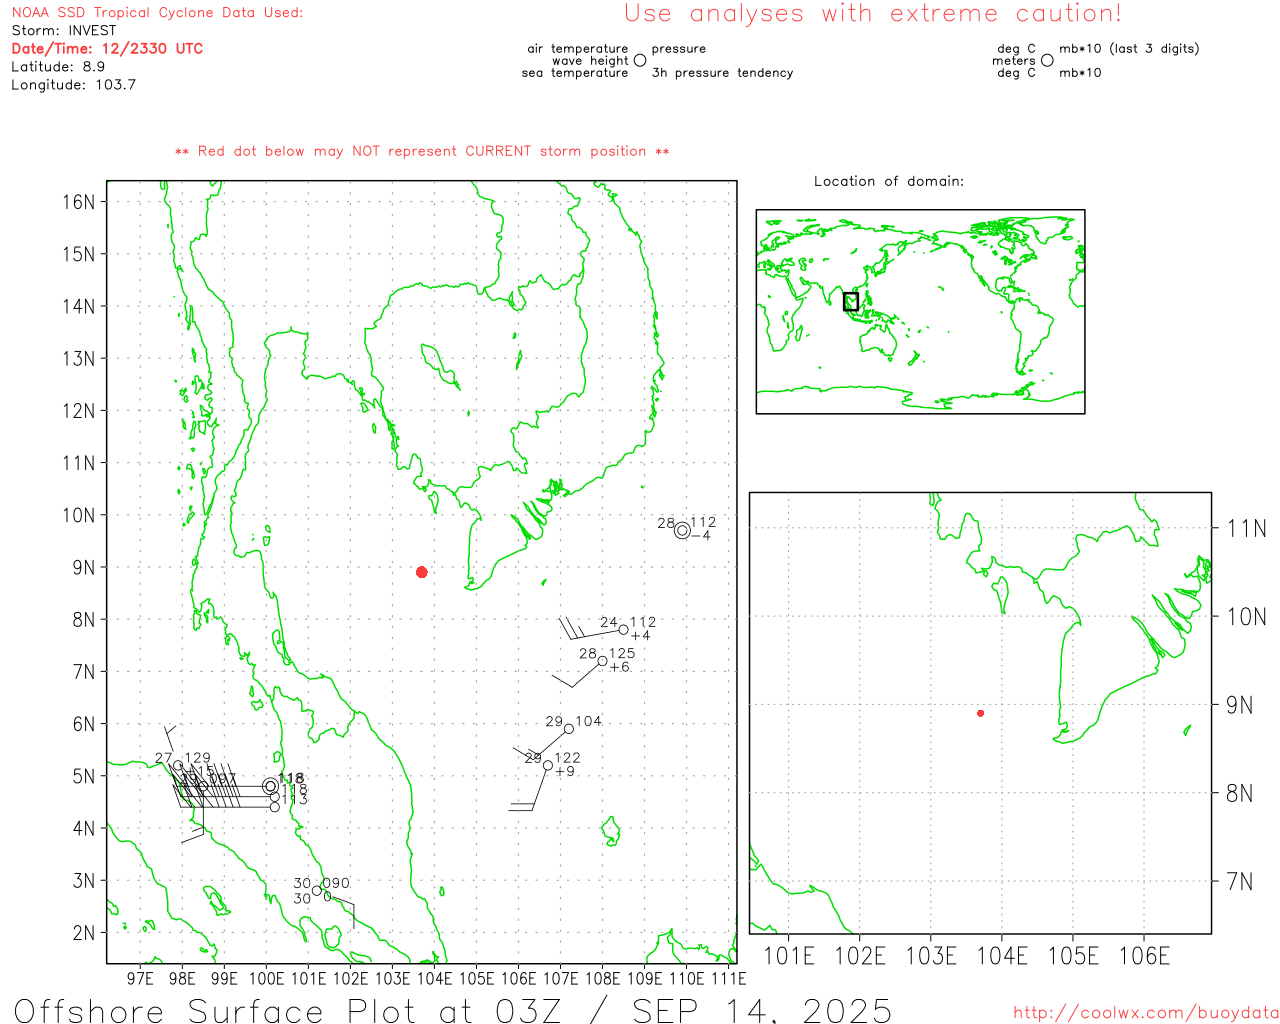Screen dimensions: 1280x1024
Task: Click the red storm position dot on main map
Action: point(422,572)
